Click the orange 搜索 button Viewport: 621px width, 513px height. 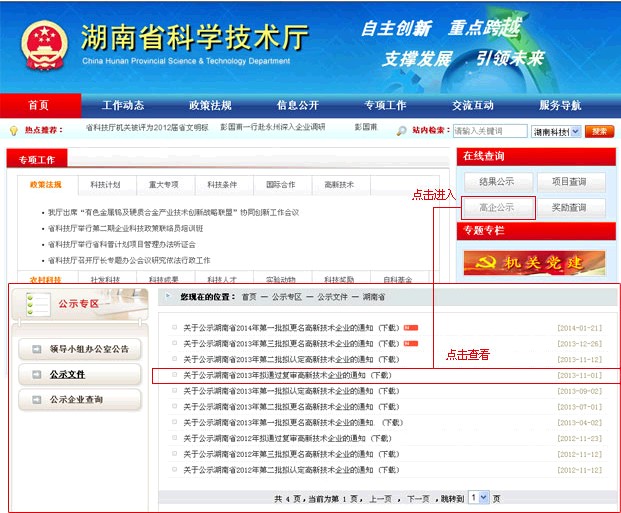pyautogui.click(x=599, y=131)
